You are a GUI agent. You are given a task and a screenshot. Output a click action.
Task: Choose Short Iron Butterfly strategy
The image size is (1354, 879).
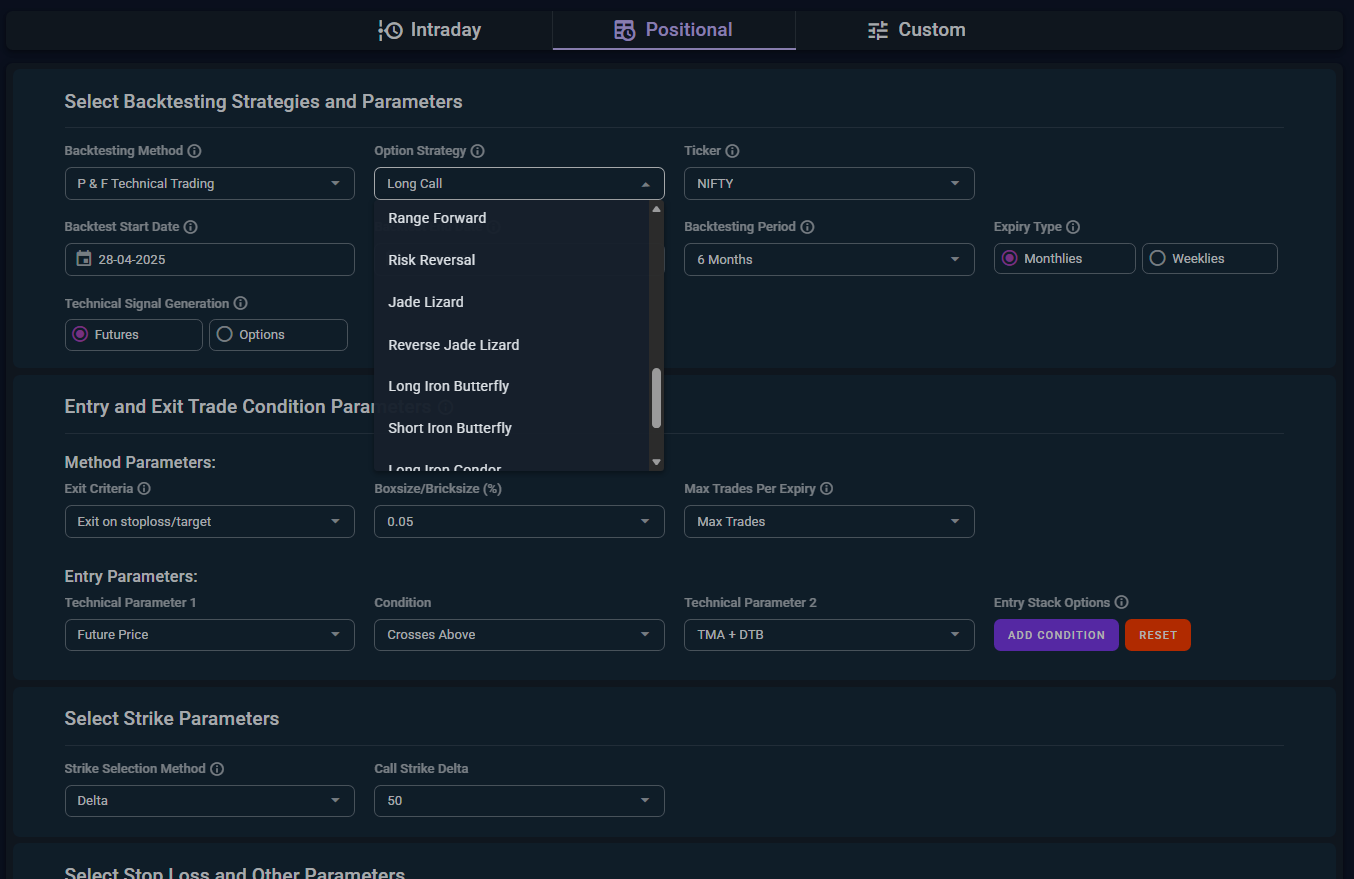[512, 428]
